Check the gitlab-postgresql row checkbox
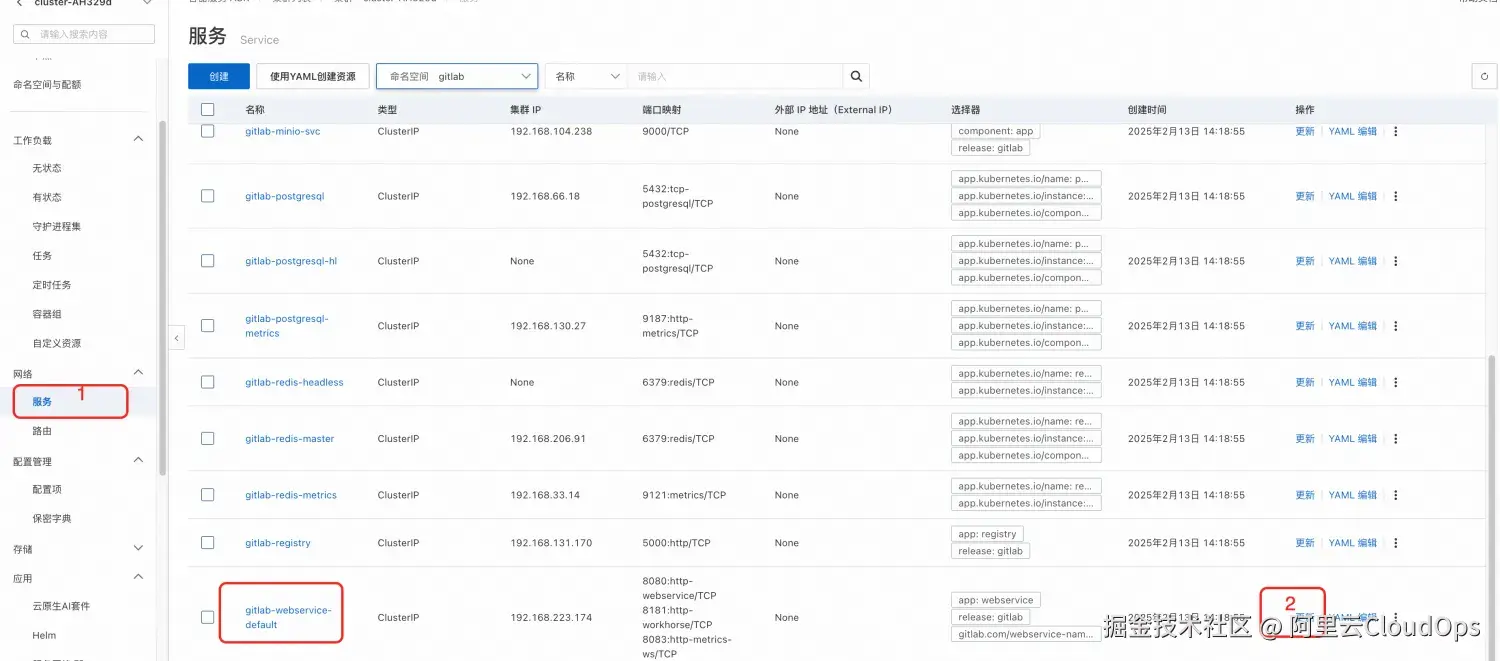The width and height of the screenshot is (1500, 661). point(208,196)
